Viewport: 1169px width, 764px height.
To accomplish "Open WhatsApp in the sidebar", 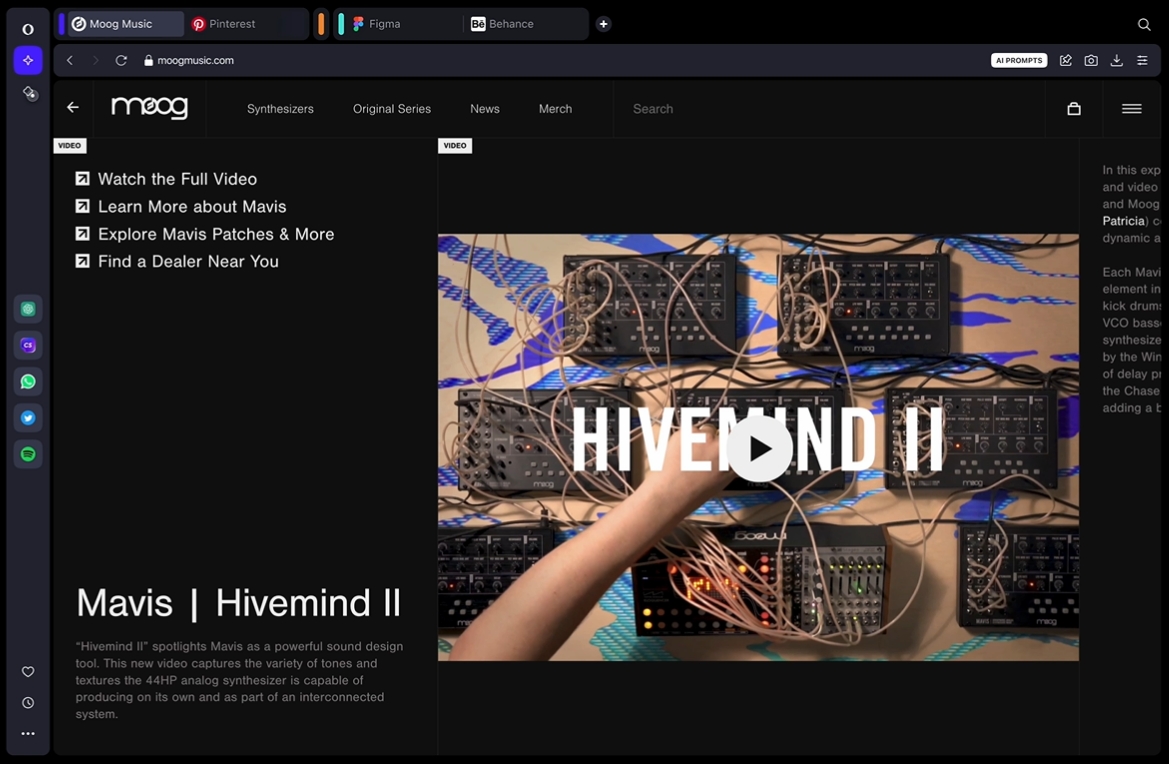I will pyautogui.click(x=28, y=382).
